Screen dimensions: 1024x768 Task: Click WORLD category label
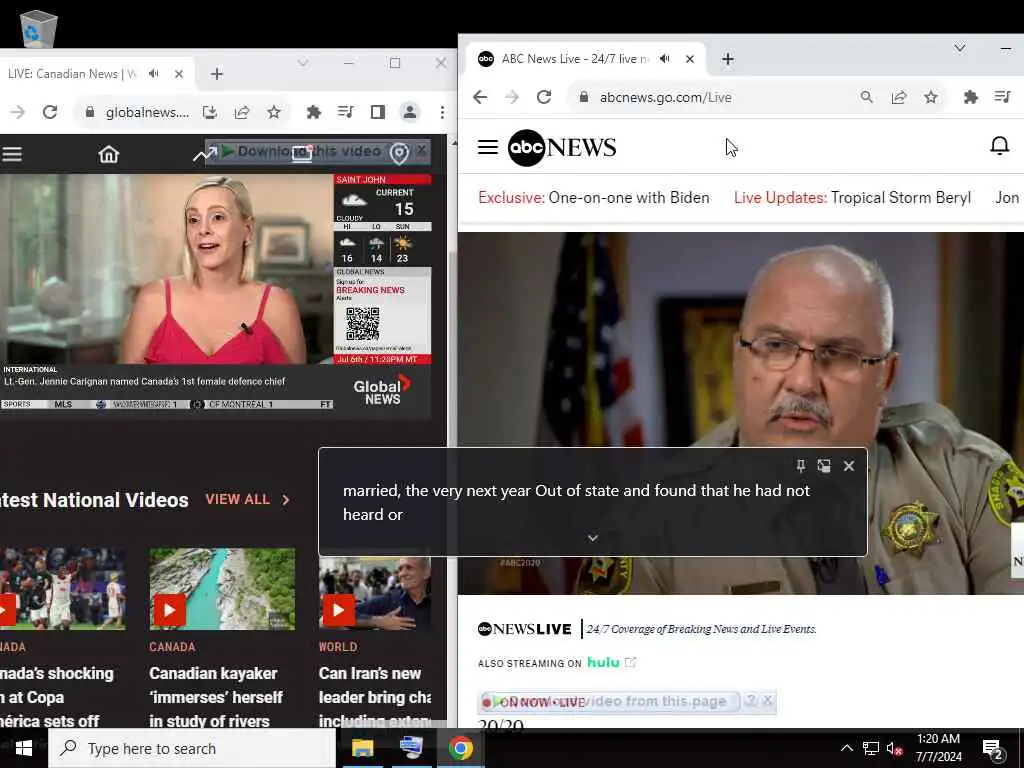[338, 647]
